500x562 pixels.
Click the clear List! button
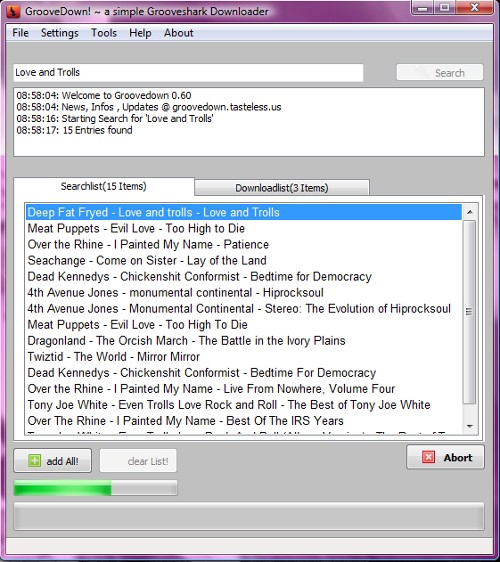coord(138,461)
